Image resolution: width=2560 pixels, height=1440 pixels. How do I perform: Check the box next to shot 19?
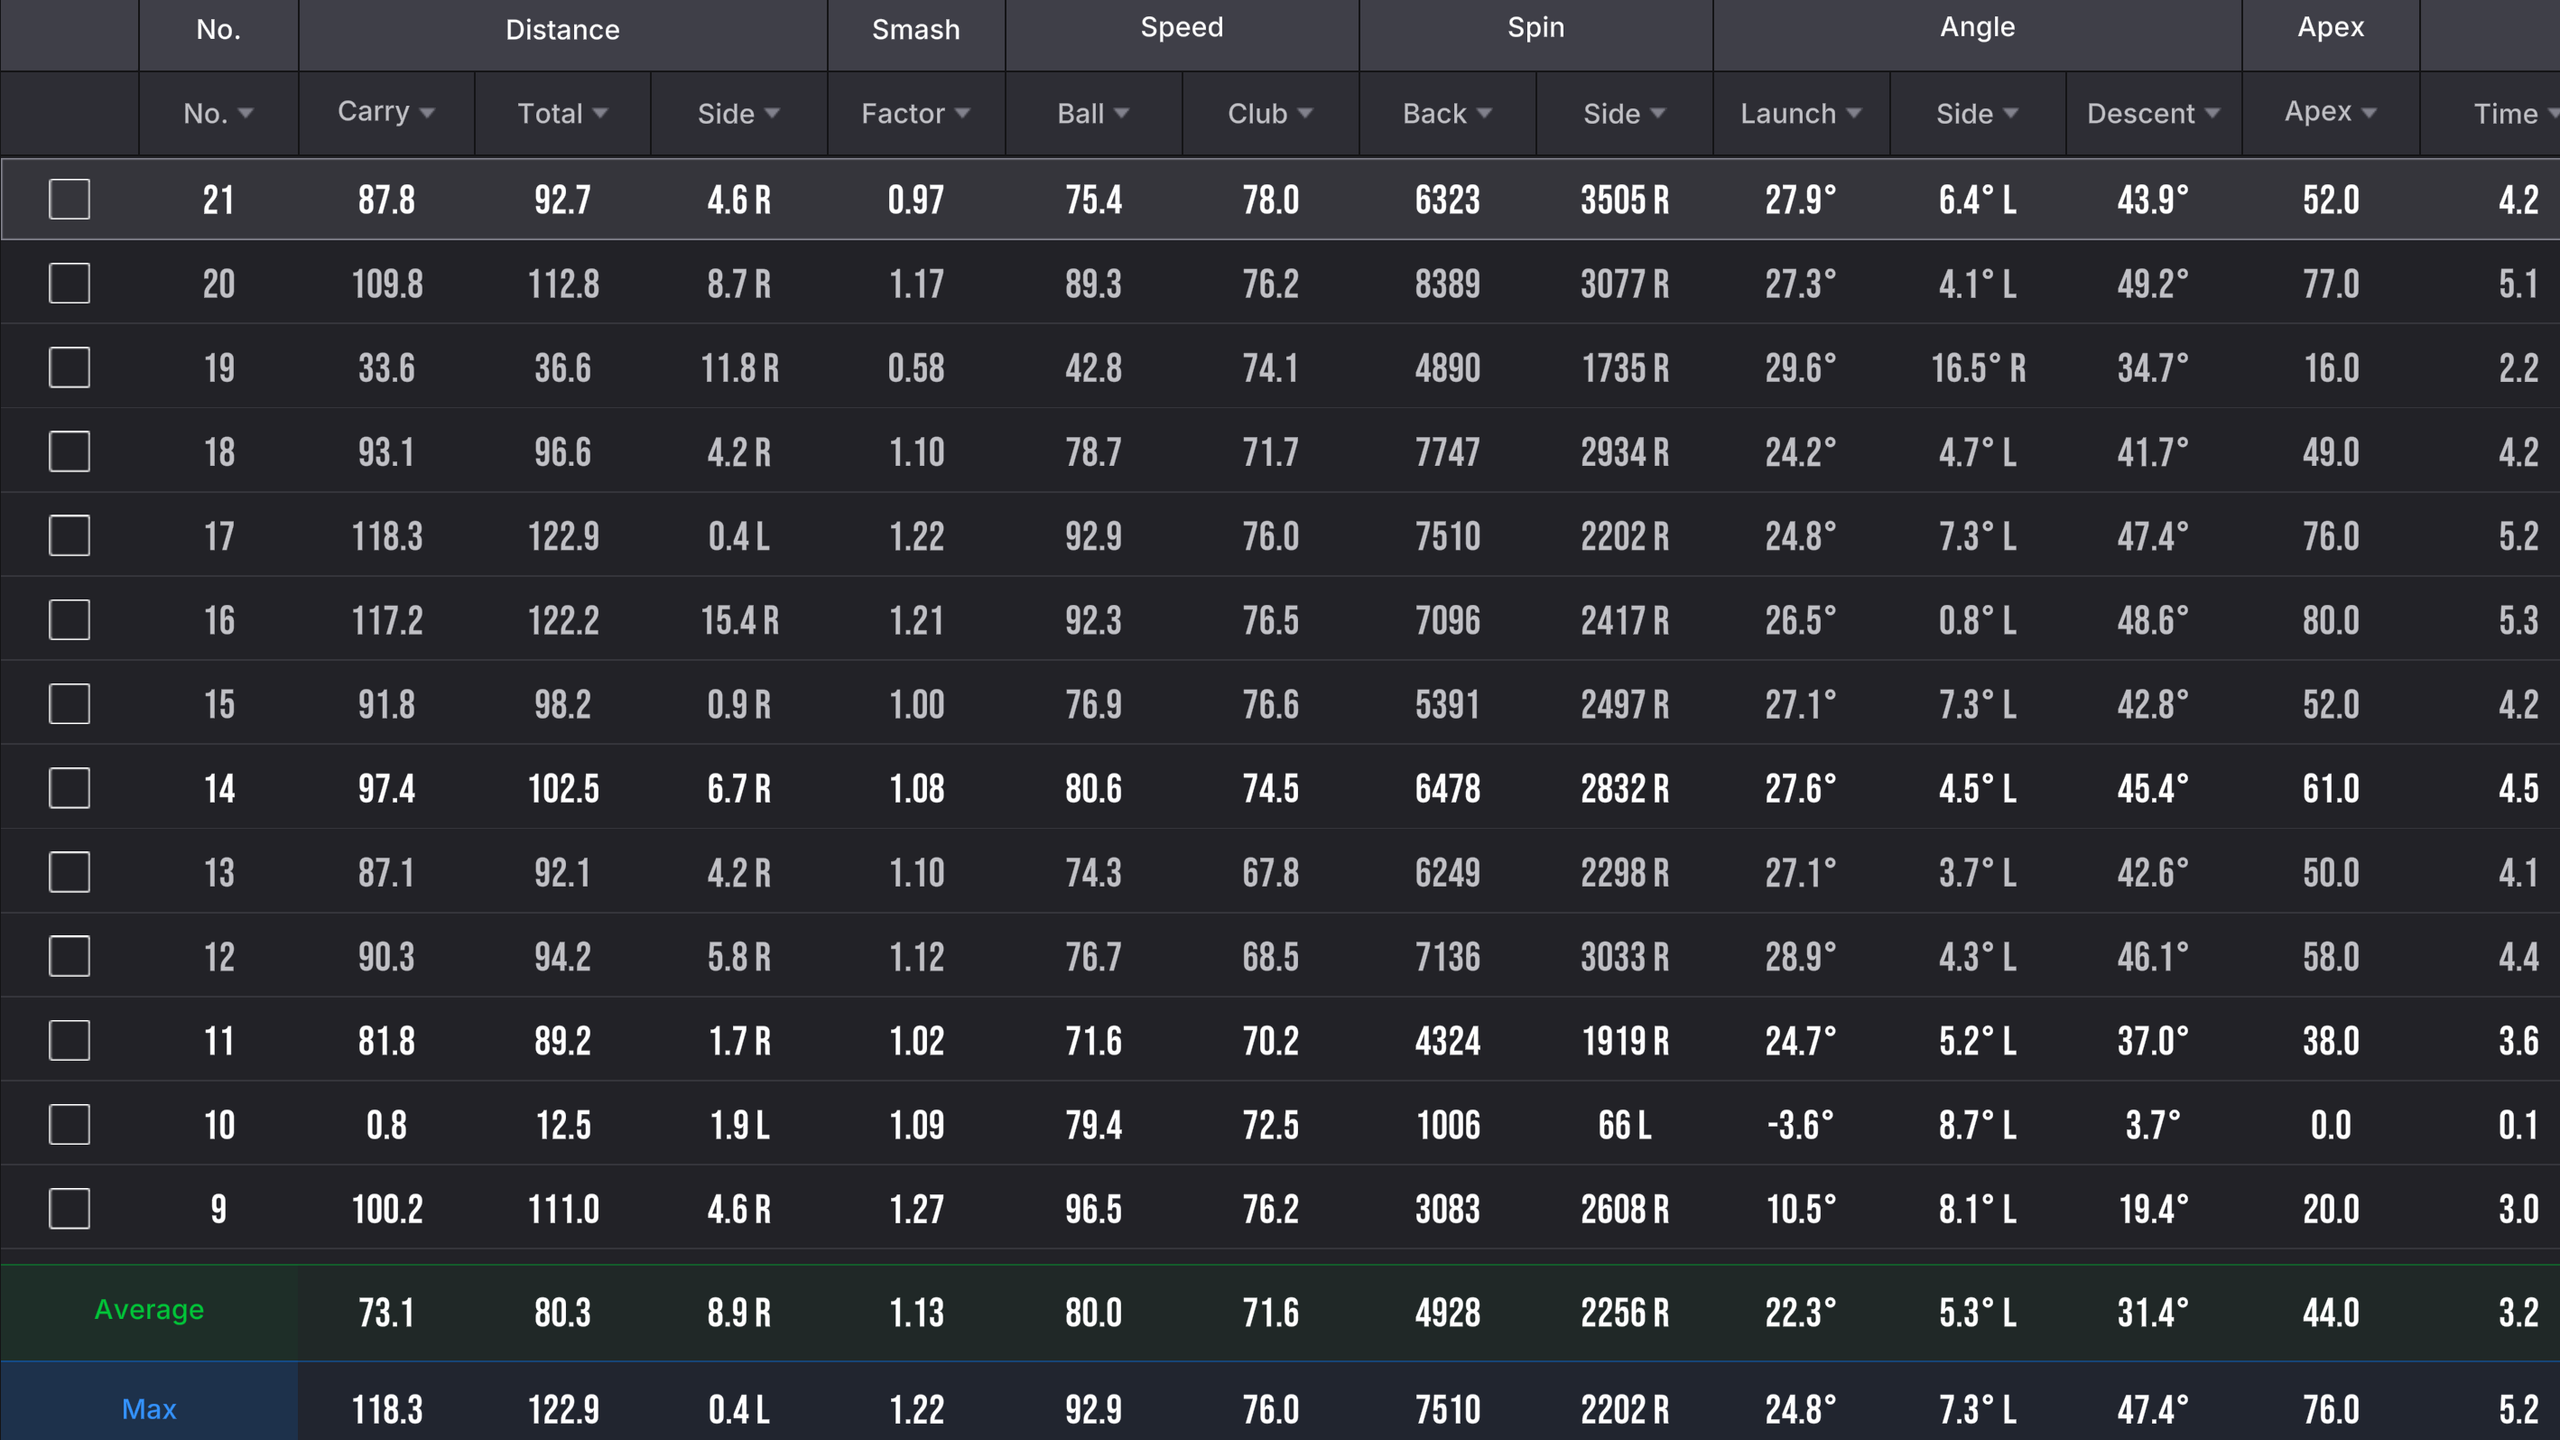pos(69,367)
